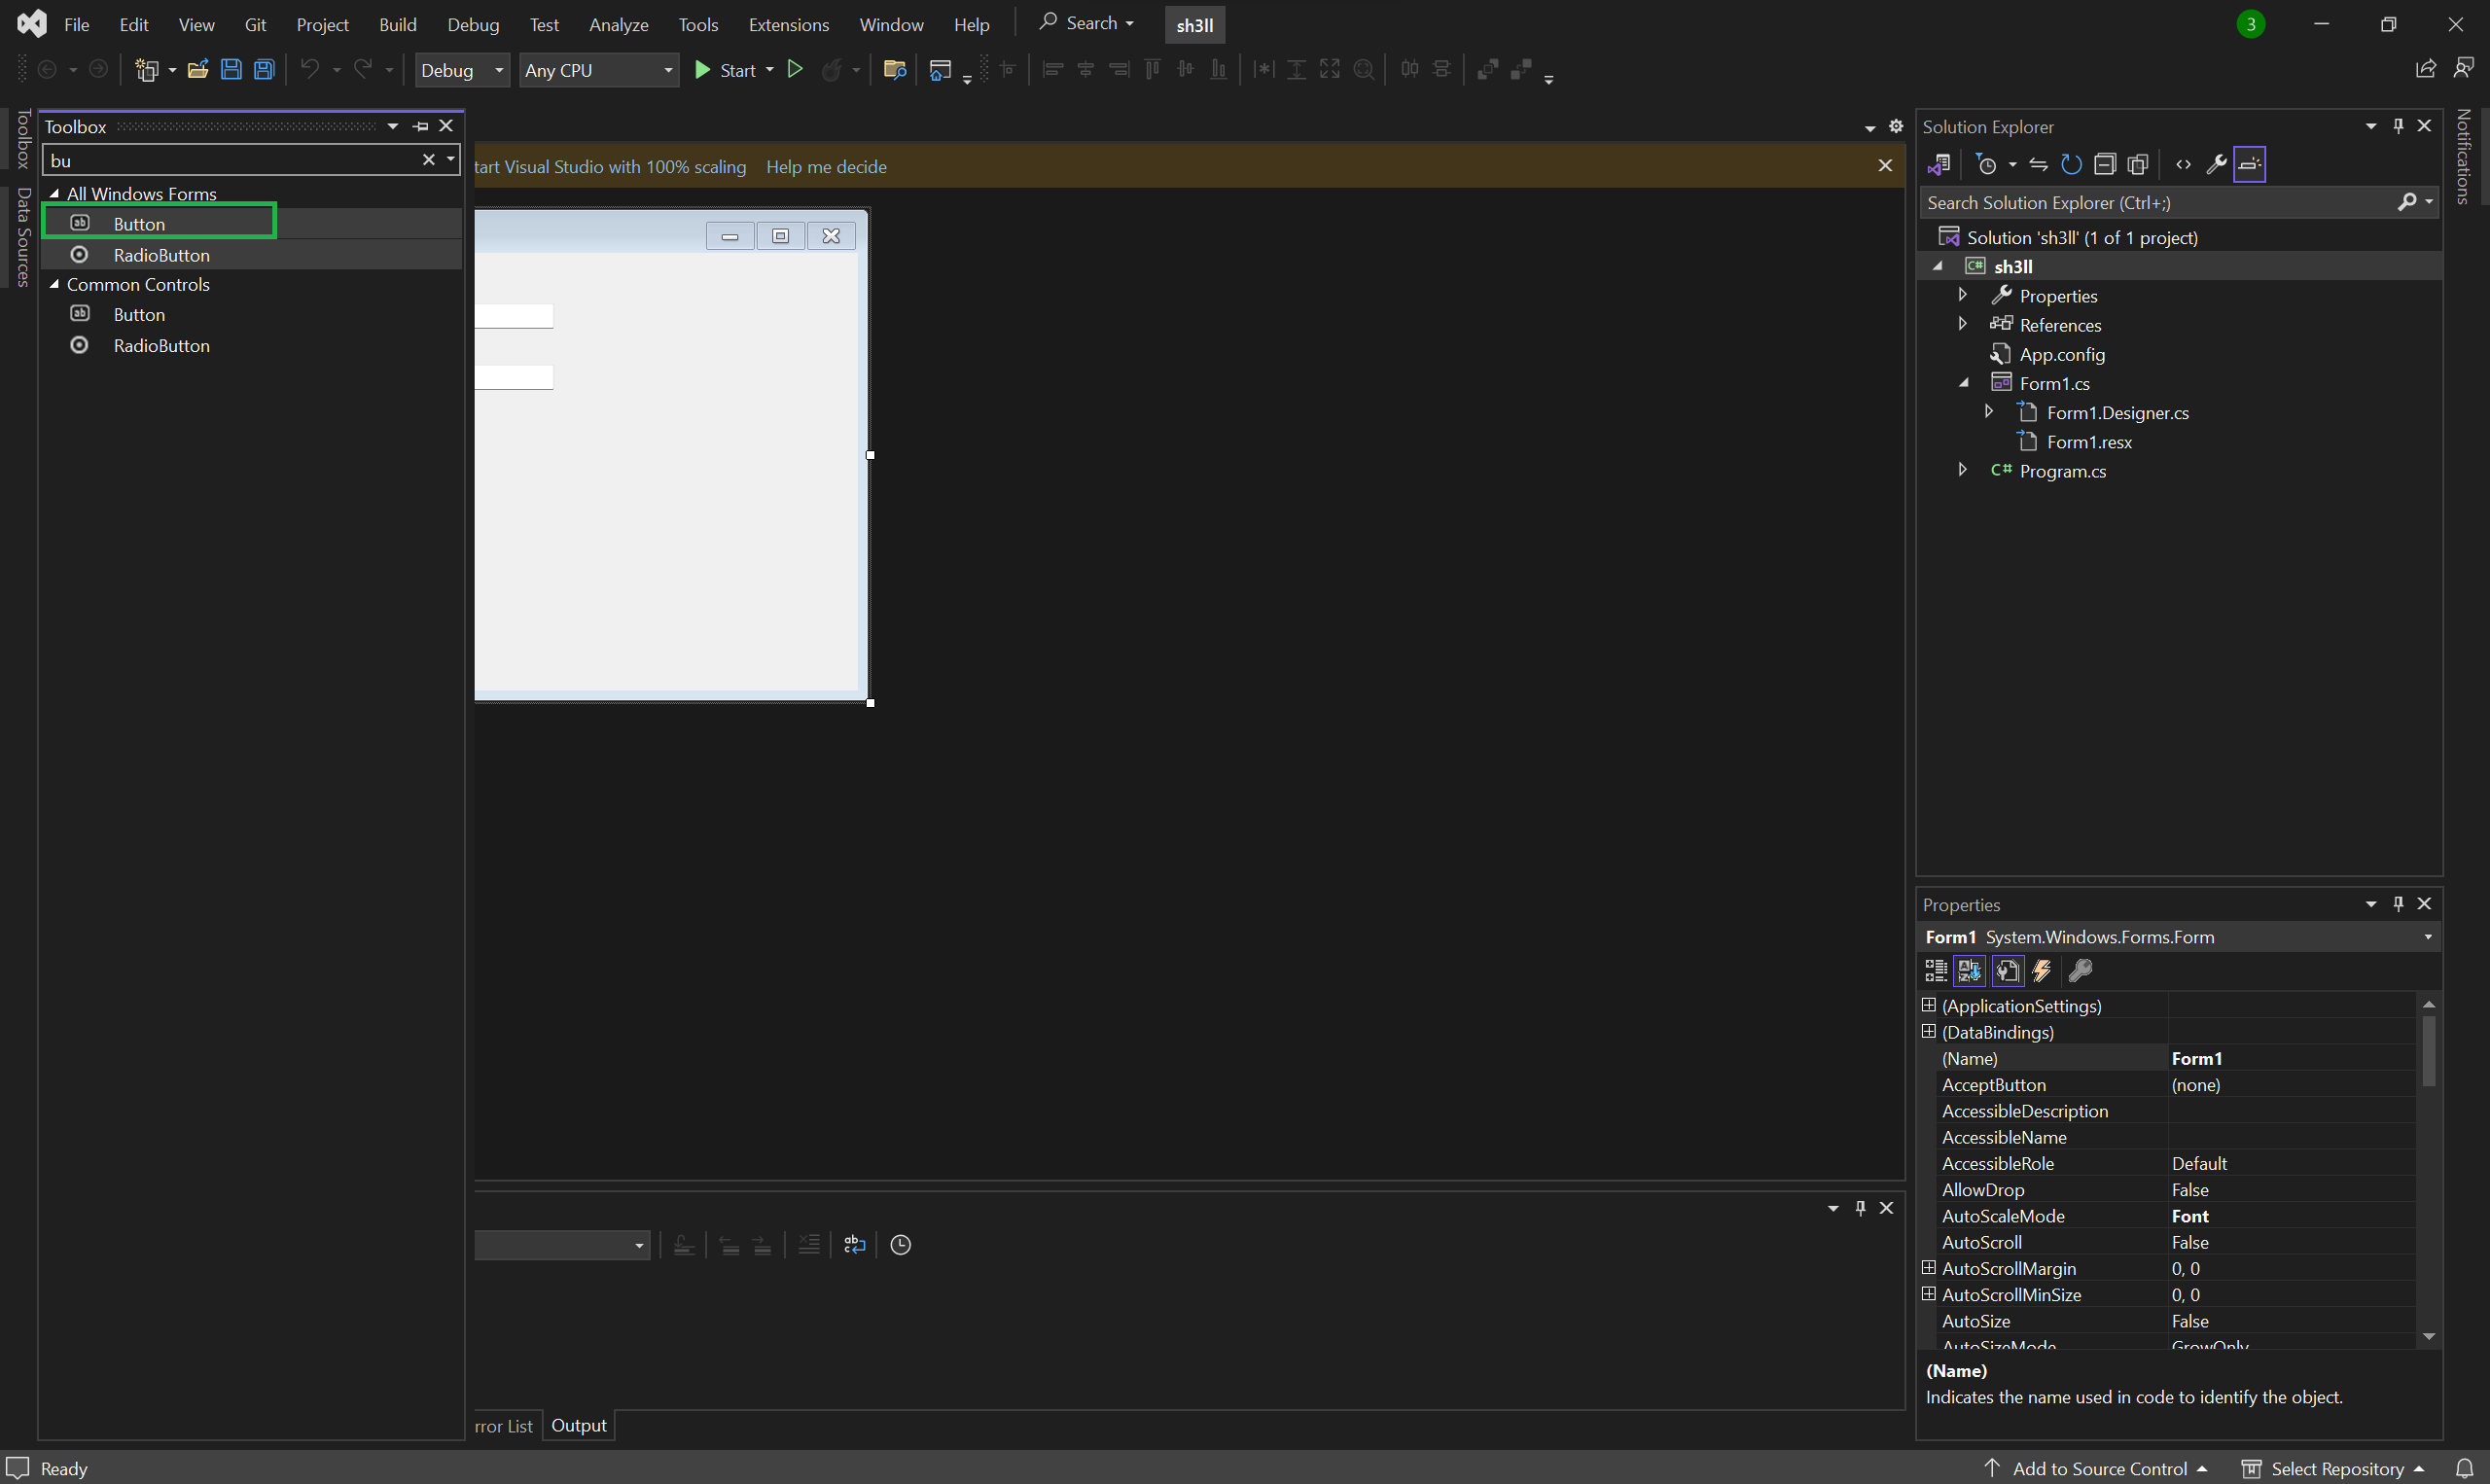Image resolution: width=2490 pixels, height=1484 pixels.
Task: Click the Bring to Front layout icon
Action: 1487,70
